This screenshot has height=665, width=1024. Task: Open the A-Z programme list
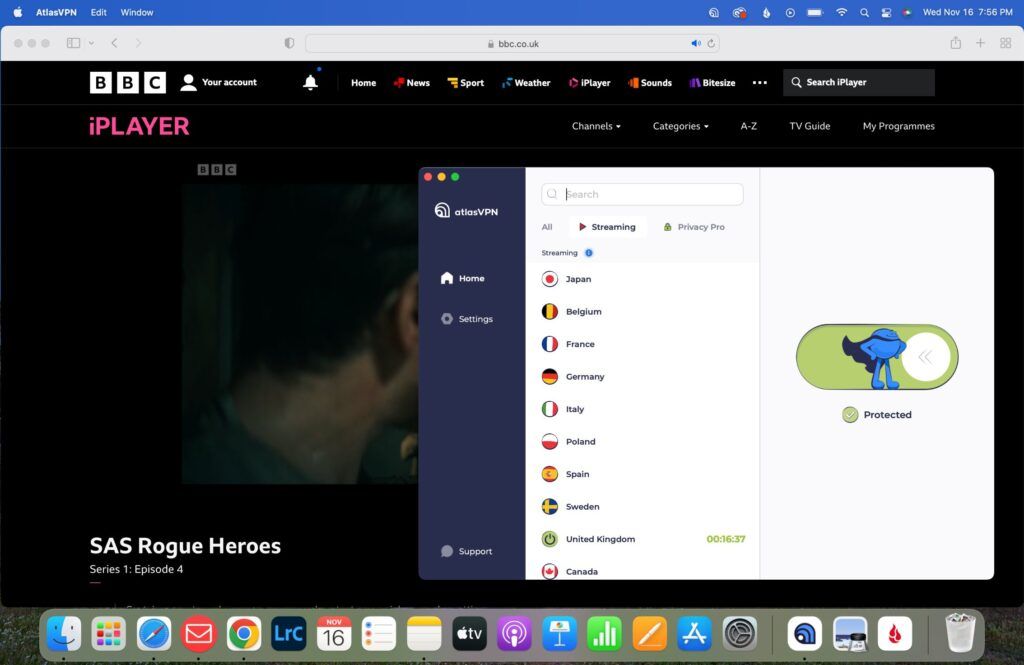click(x=748, y=126)
